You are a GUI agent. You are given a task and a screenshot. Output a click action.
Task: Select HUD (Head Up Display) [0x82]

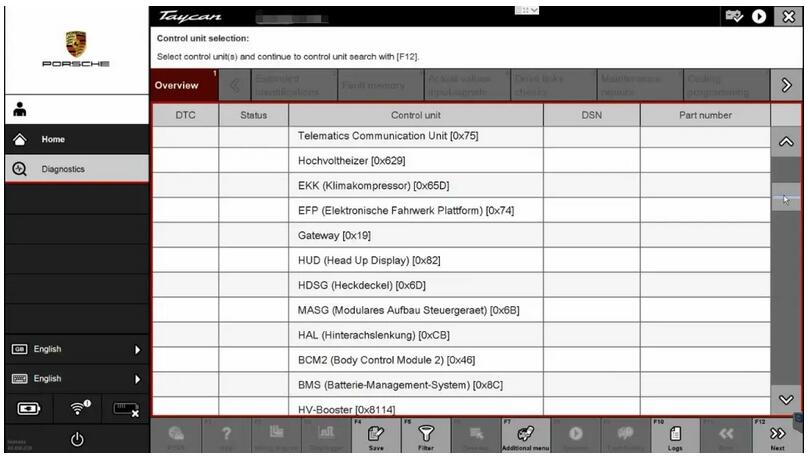(x=461, y=260)
